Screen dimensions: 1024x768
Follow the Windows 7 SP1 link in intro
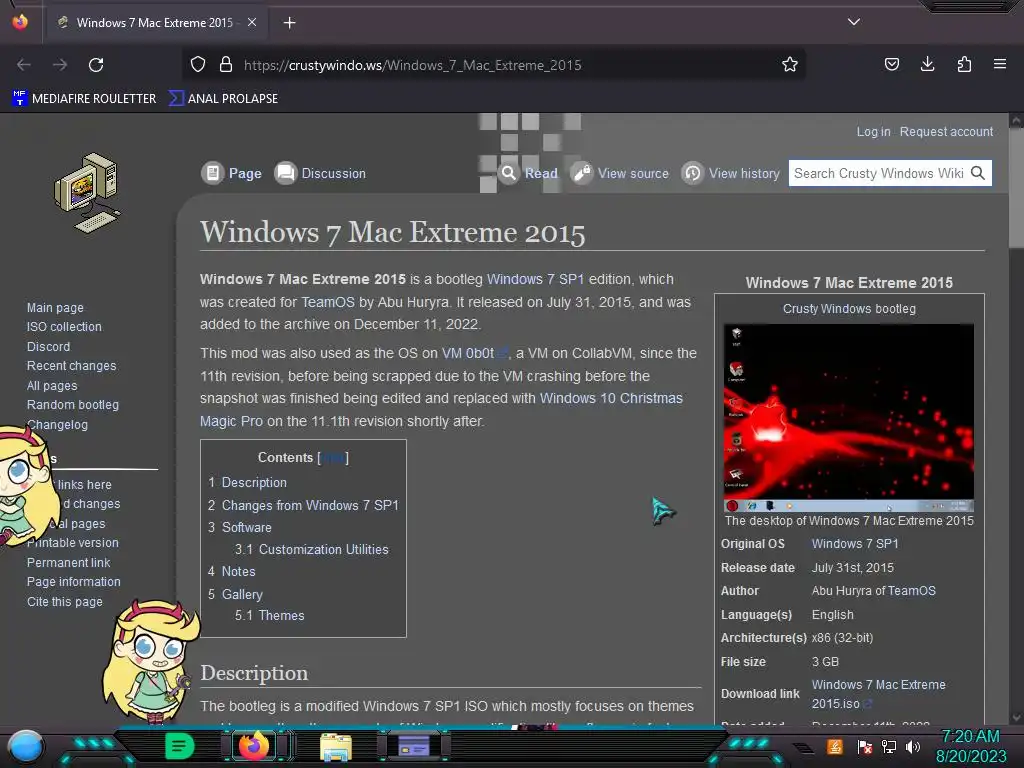[535, 280]
